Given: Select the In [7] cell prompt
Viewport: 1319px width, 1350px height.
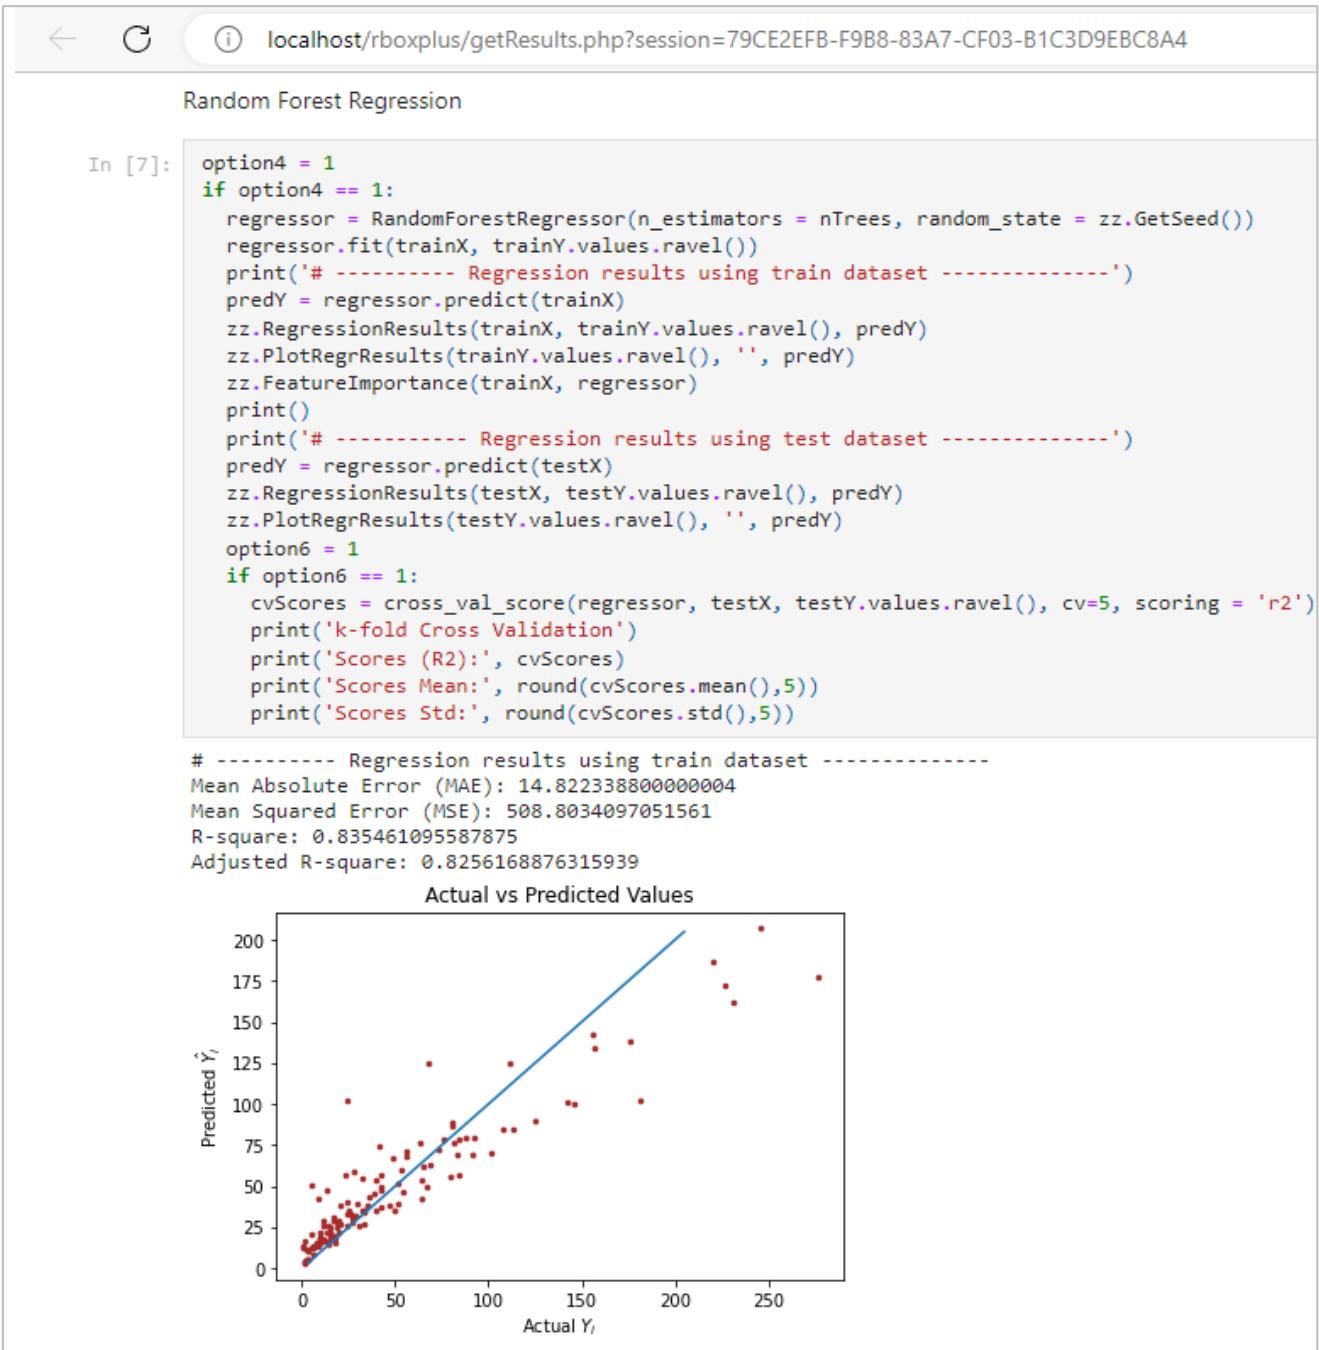Looking at the screenshot, I should (x=128, y=165).
